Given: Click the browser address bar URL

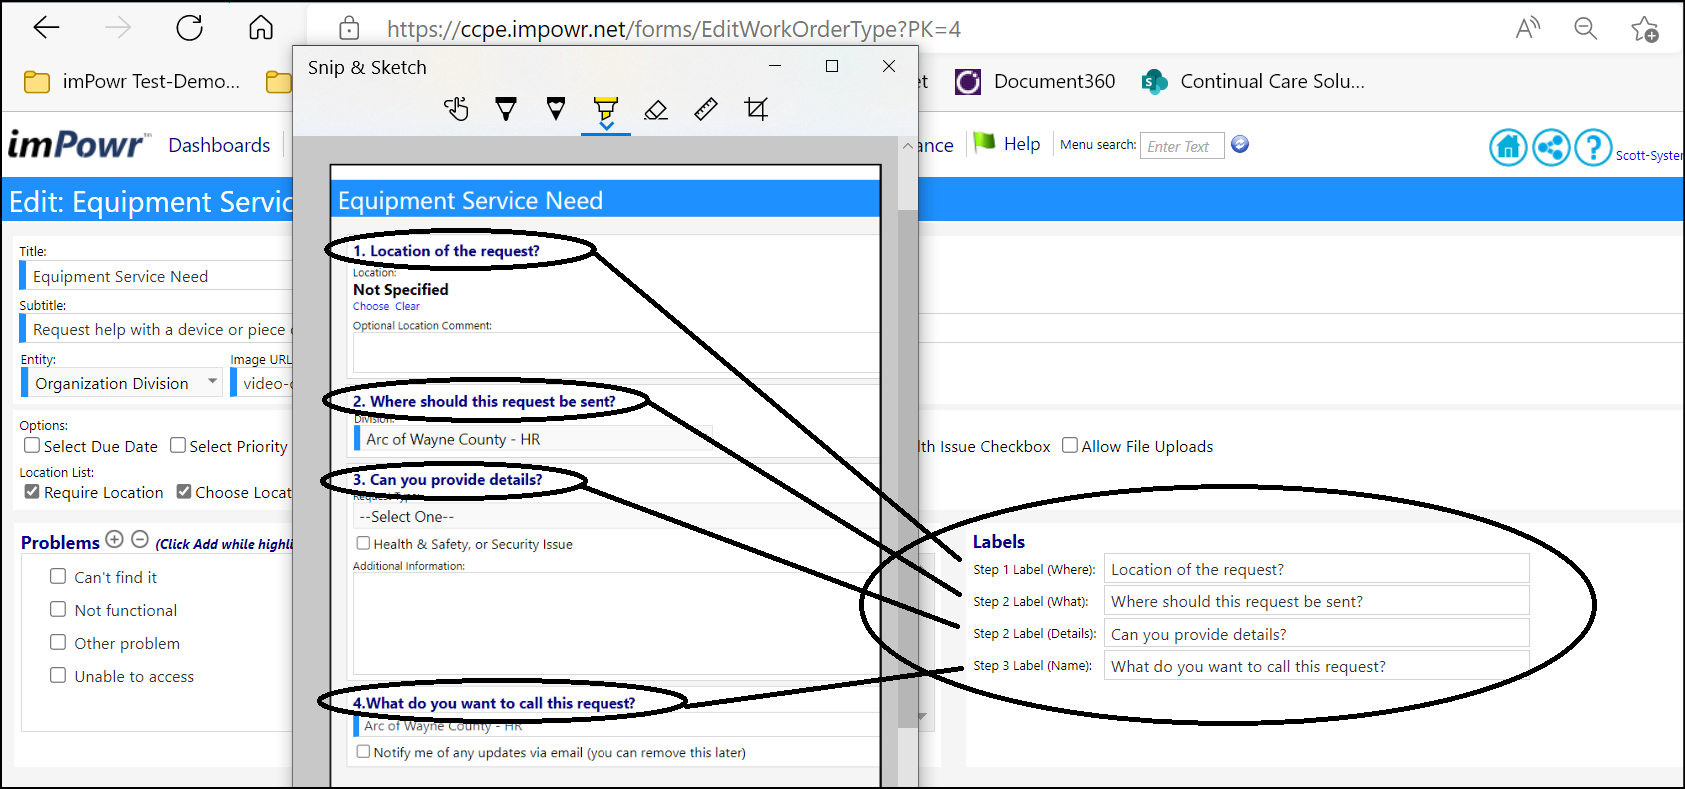Looking at the screenshot, I should pyautogui.click(x=674, y=29).
